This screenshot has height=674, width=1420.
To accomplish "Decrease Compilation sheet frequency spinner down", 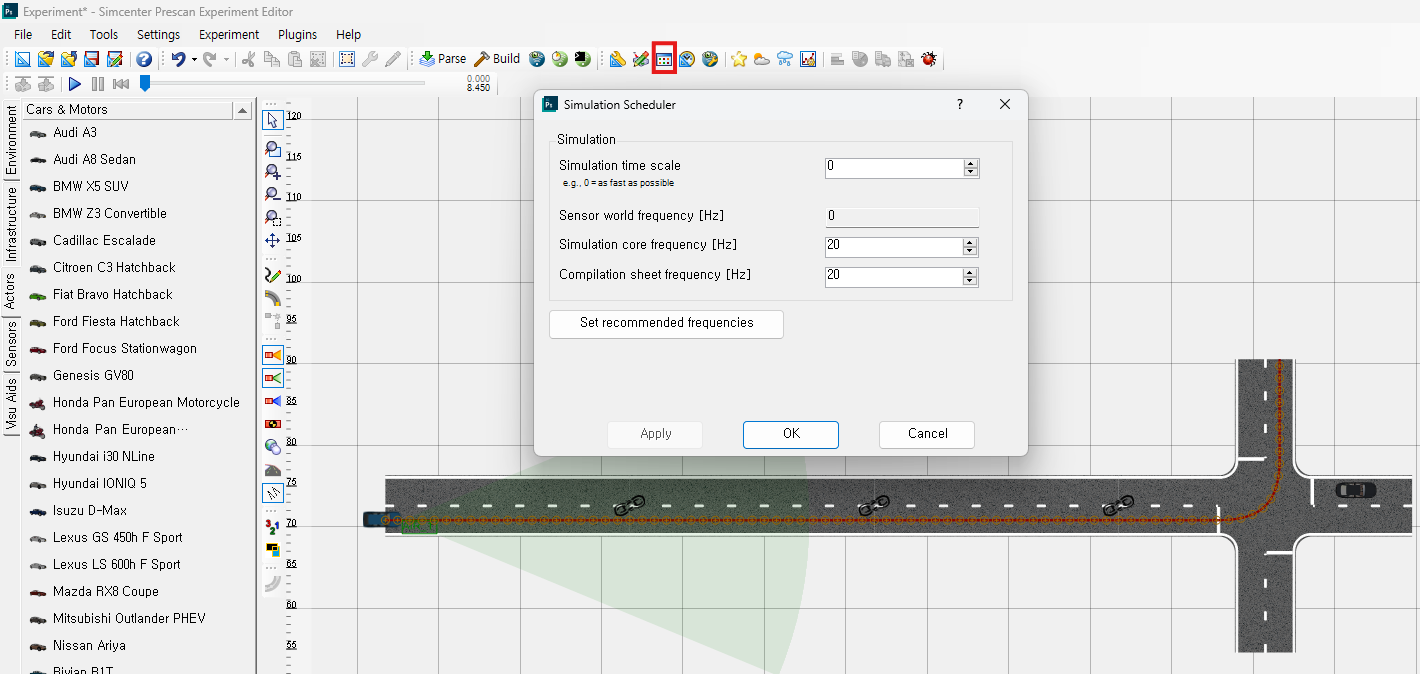I will pyautogui.click(x=970, y=282).
